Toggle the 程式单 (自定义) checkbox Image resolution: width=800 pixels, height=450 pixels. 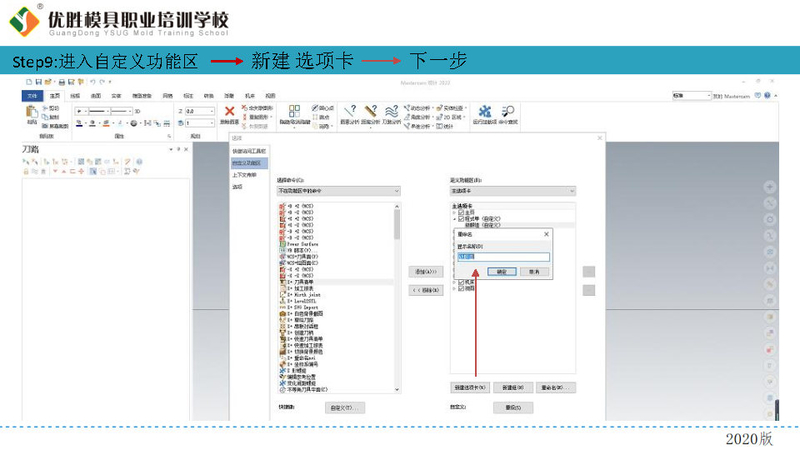(461, 219)
